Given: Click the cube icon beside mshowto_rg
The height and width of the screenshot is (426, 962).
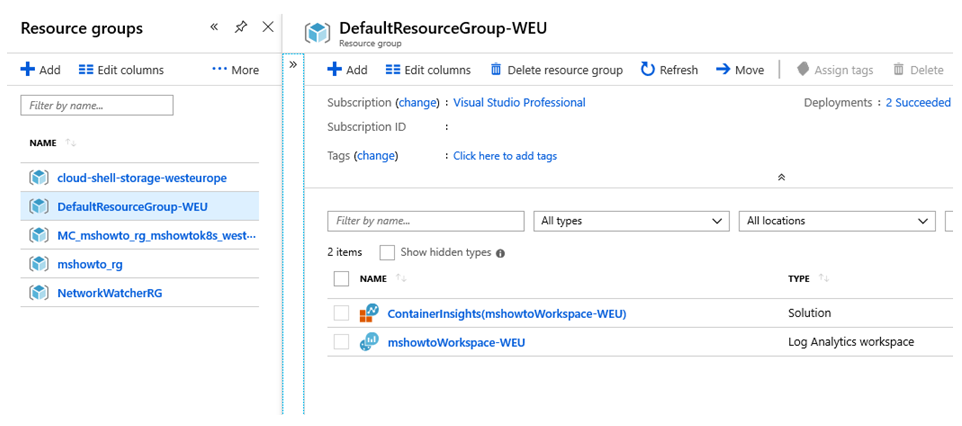Looking at the screenshot, I should tap(39, 264).
